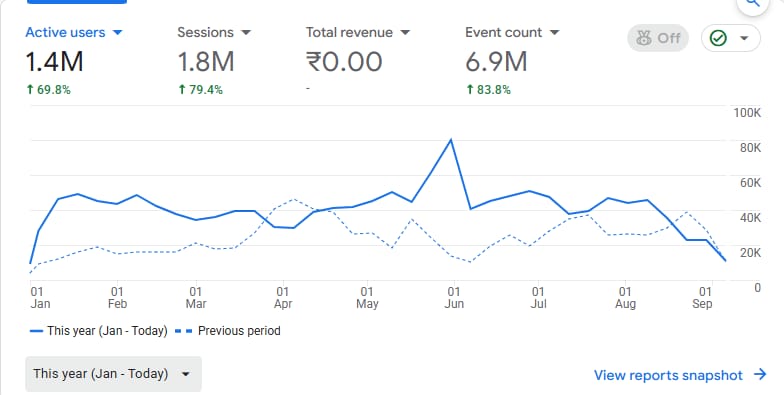Click the search magnifier icon
The width and height of the screenshot is (784, 395).
pyautogui.click(x=752, y=3)
